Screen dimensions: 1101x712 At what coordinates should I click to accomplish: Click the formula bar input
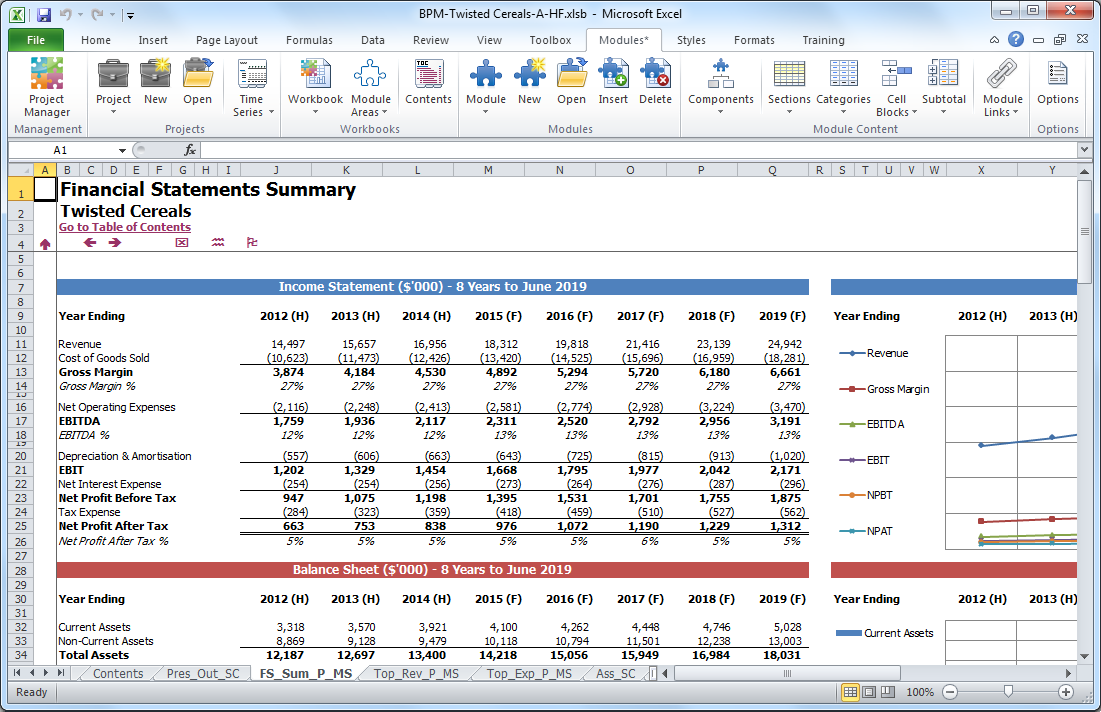(x=639, y=150)
